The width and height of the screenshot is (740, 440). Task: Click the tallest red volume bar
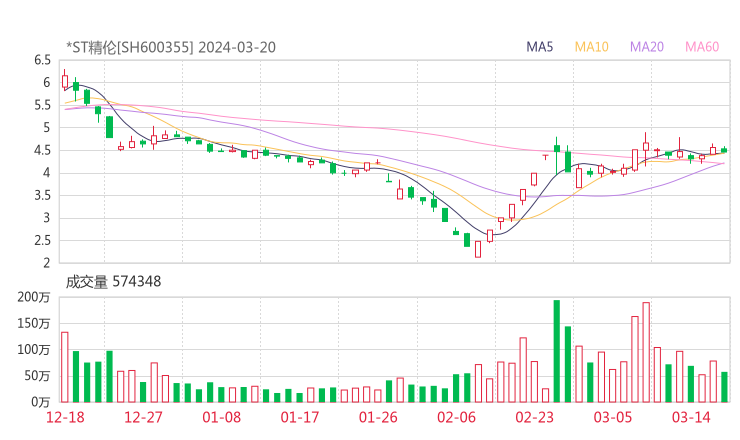coord(646,351)
